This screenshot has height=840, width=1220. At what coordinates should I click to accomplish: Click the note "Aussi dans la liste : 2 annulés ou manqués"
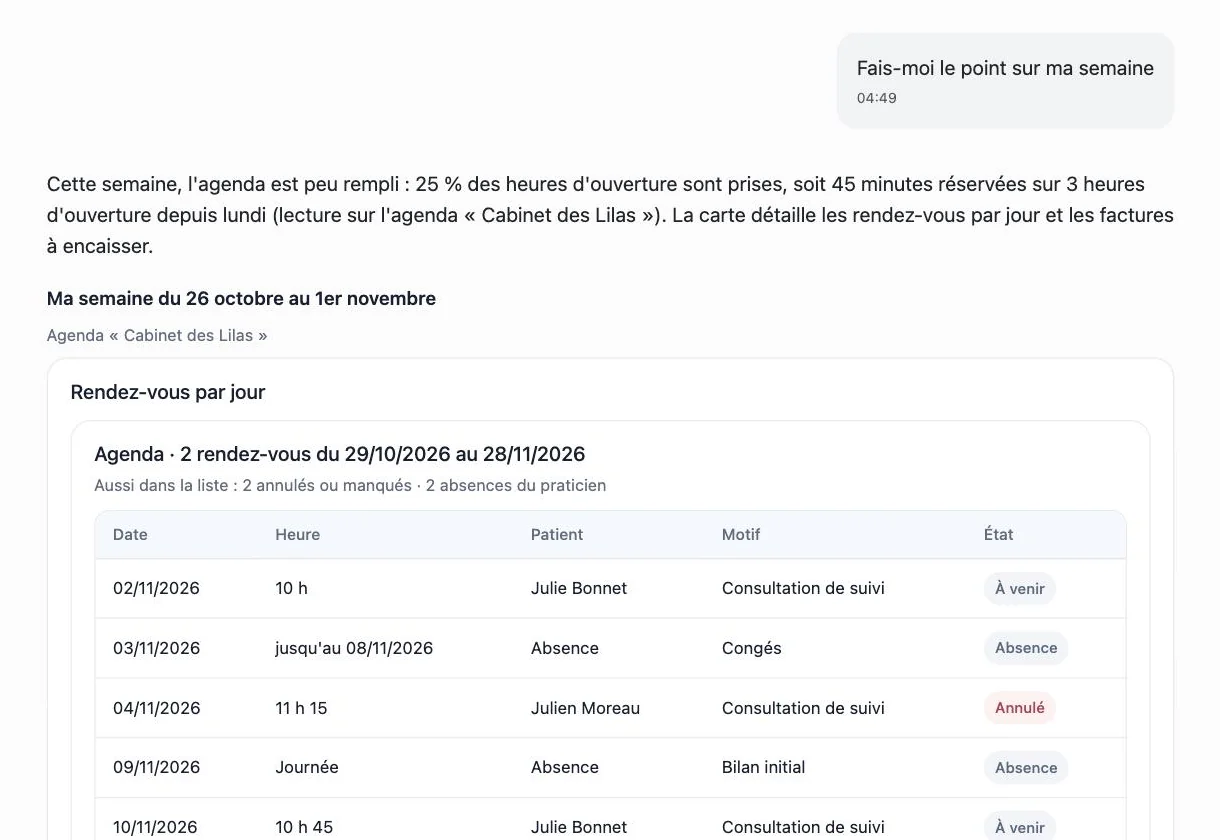pyautogui.click(x=253, y=485)
